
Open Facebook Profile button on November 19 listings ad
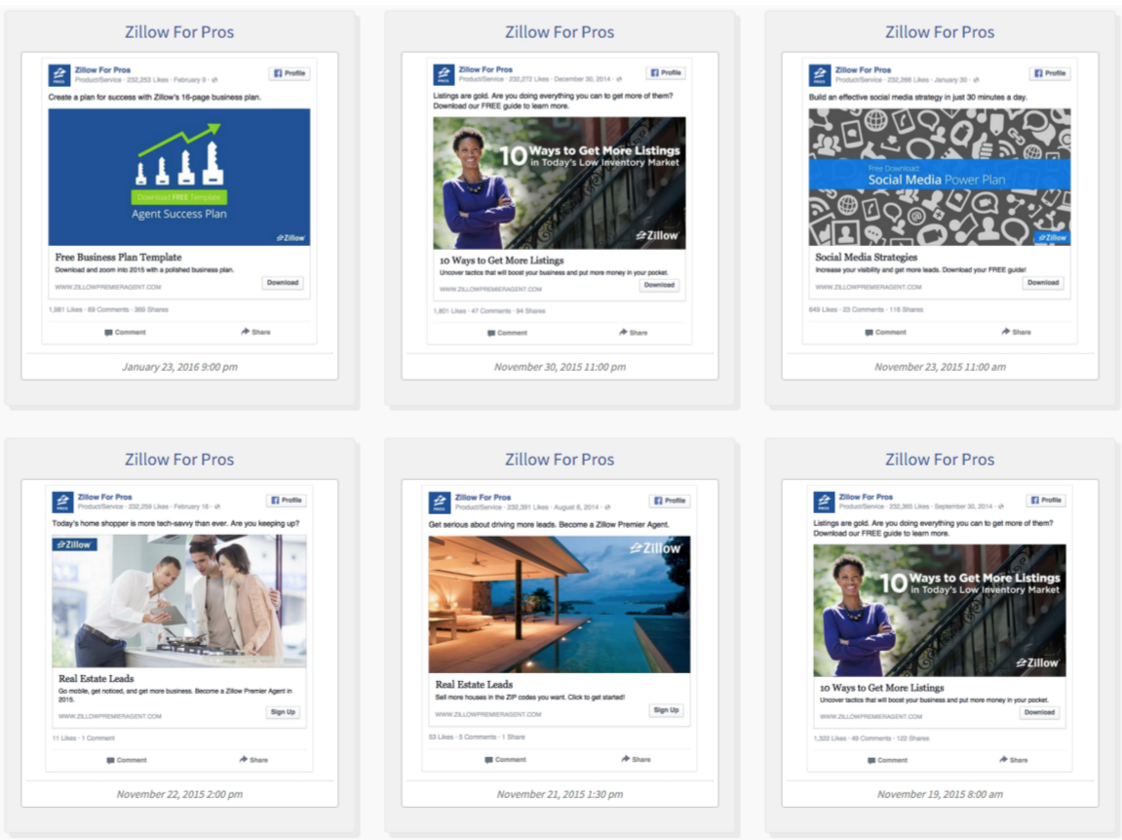(x=1048, y=500)
